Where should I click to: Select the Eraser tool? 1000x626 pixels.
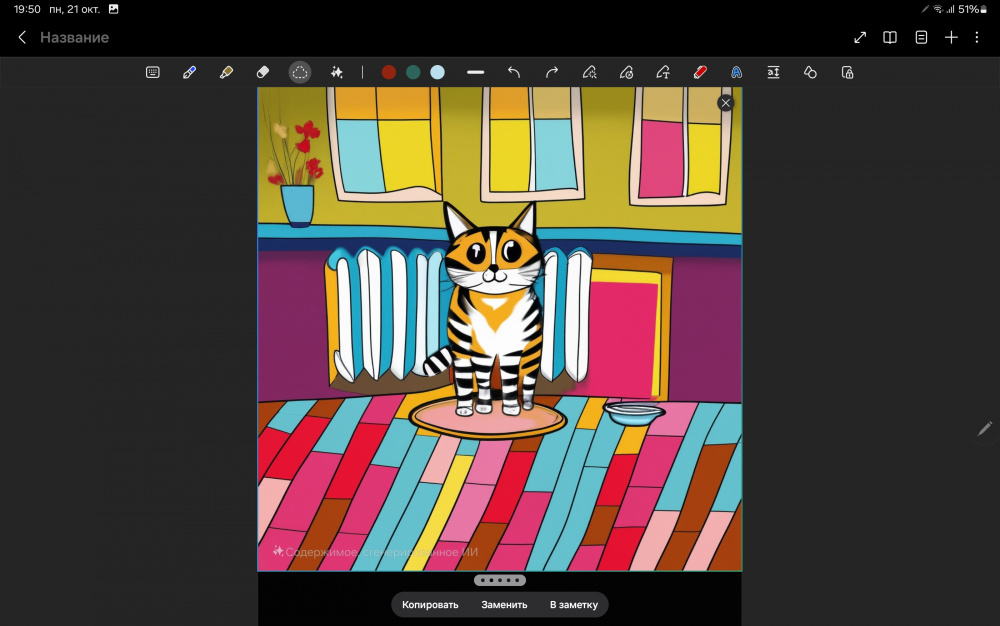point(263,73)
